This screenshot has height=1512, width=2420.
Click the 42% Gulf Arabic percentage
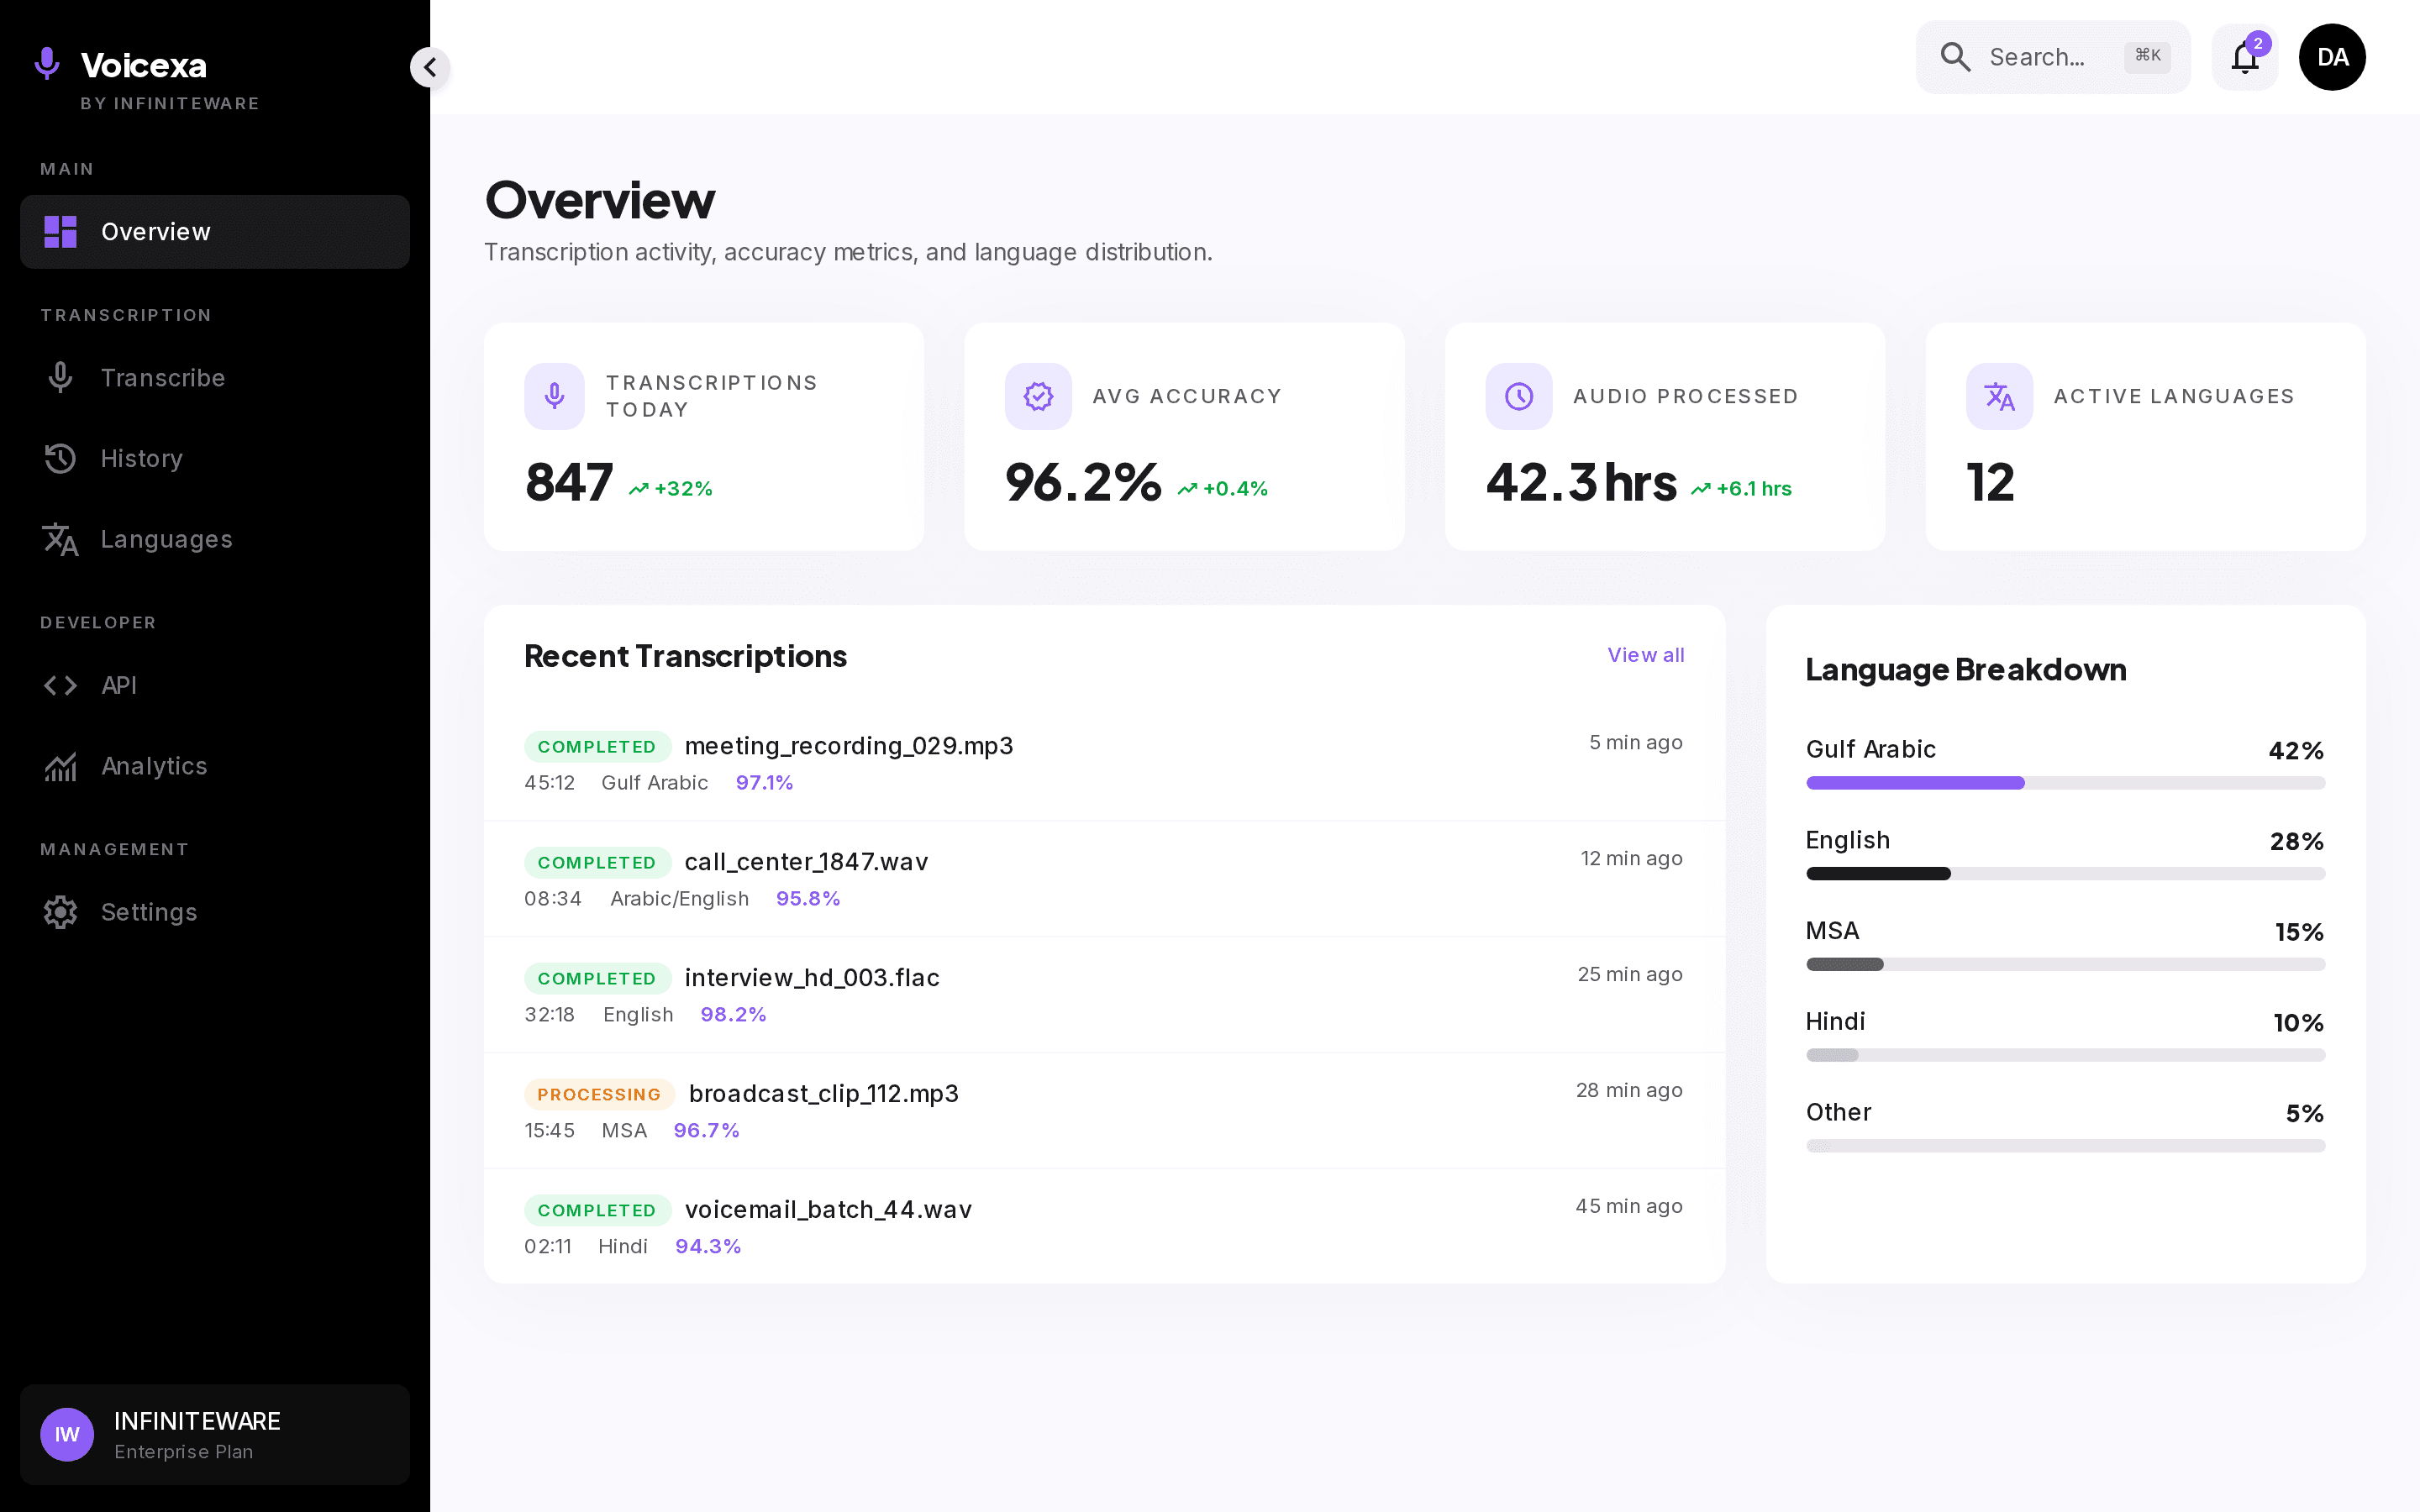point(2296,751)
